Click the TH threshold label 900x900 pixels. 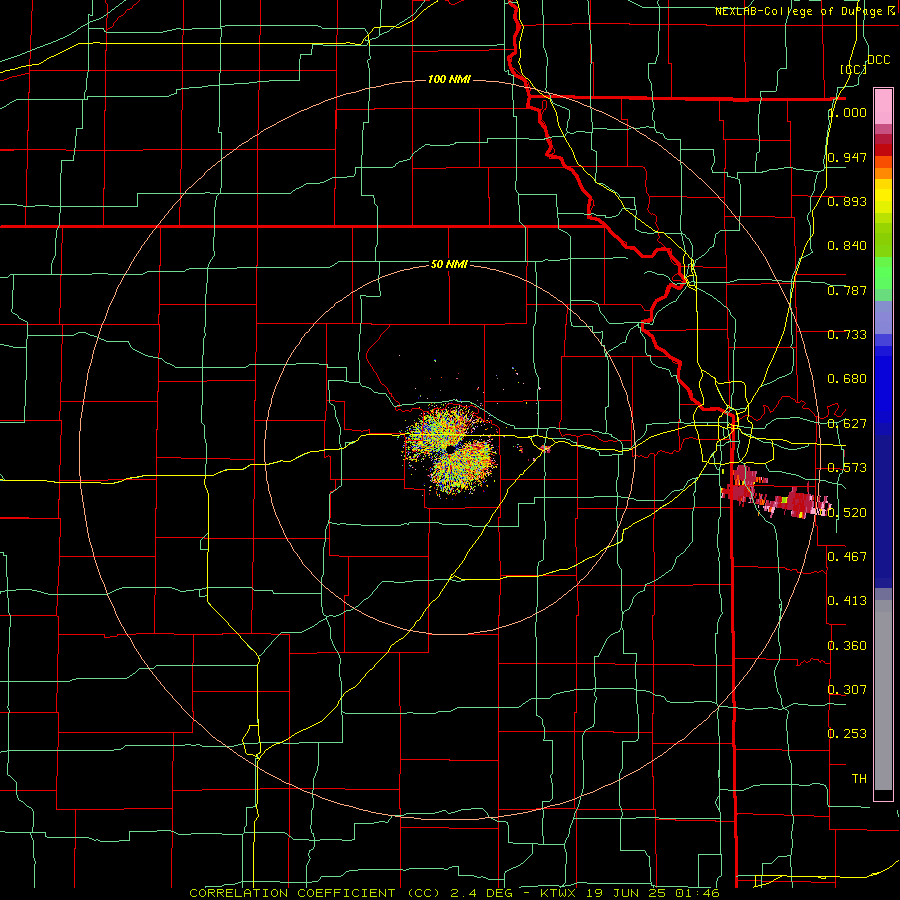(x=859, y=778)
